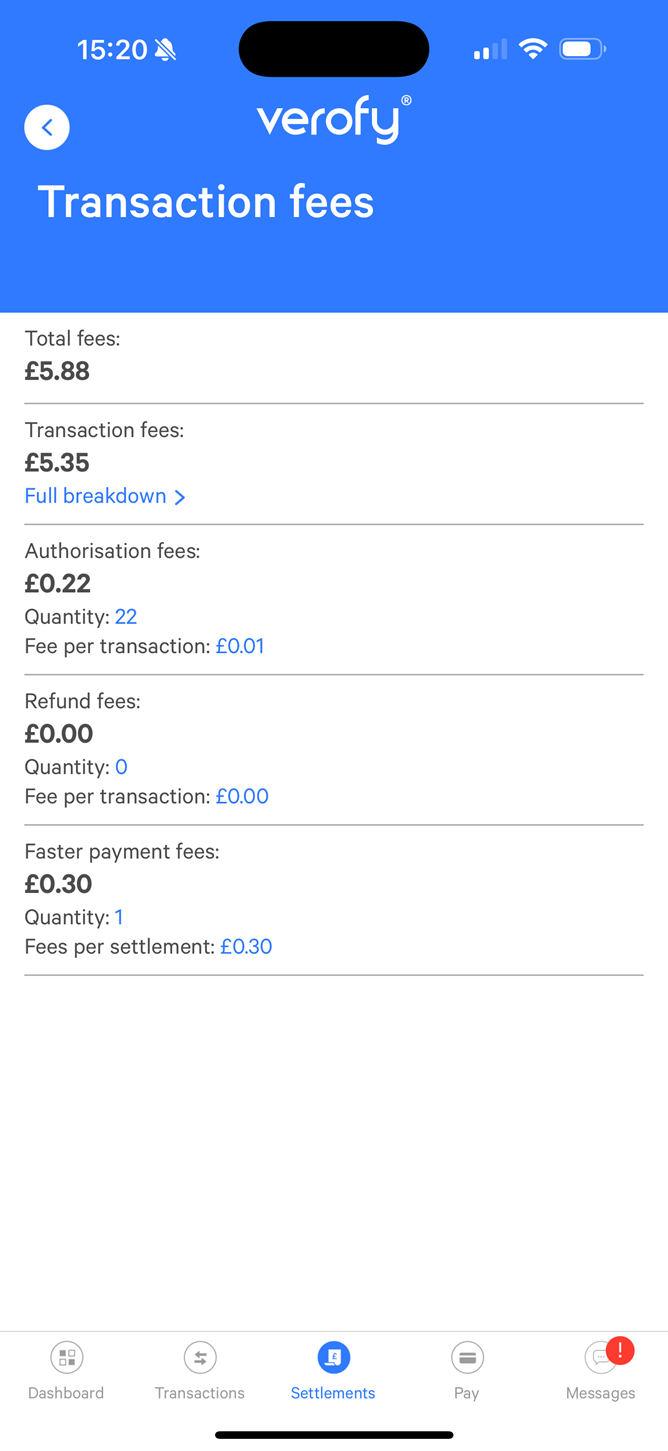Screen dimensions: 668x1451
Task: Tap the back arrow button
Action: [47, 127]
